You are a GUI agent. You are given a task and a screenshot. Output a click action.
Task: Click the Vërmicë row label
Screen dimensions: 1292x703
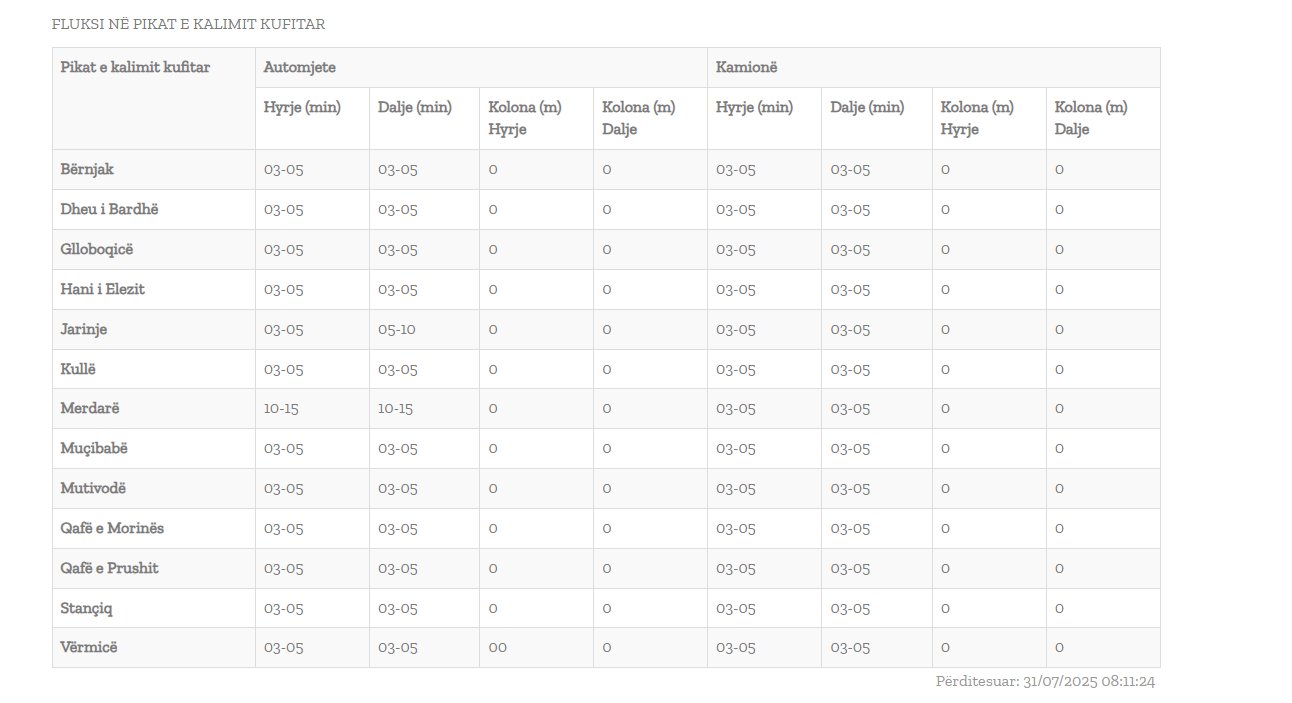click(88, 647)
